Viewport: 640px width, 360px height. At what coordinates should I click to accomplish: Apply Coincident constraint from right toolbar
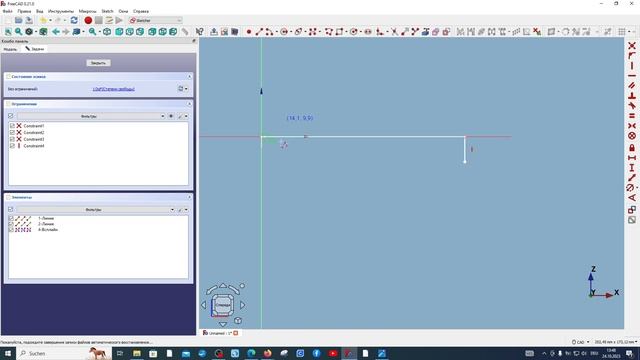point(632,46)
